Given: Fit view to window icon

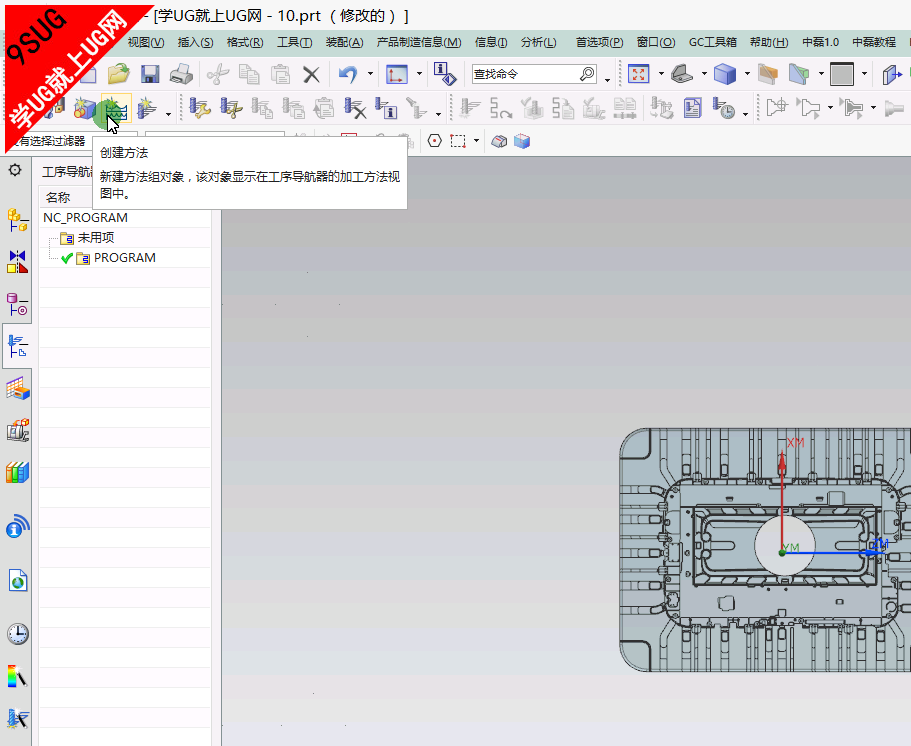Looking at the screenshot, I should click(x=639, y=74).
